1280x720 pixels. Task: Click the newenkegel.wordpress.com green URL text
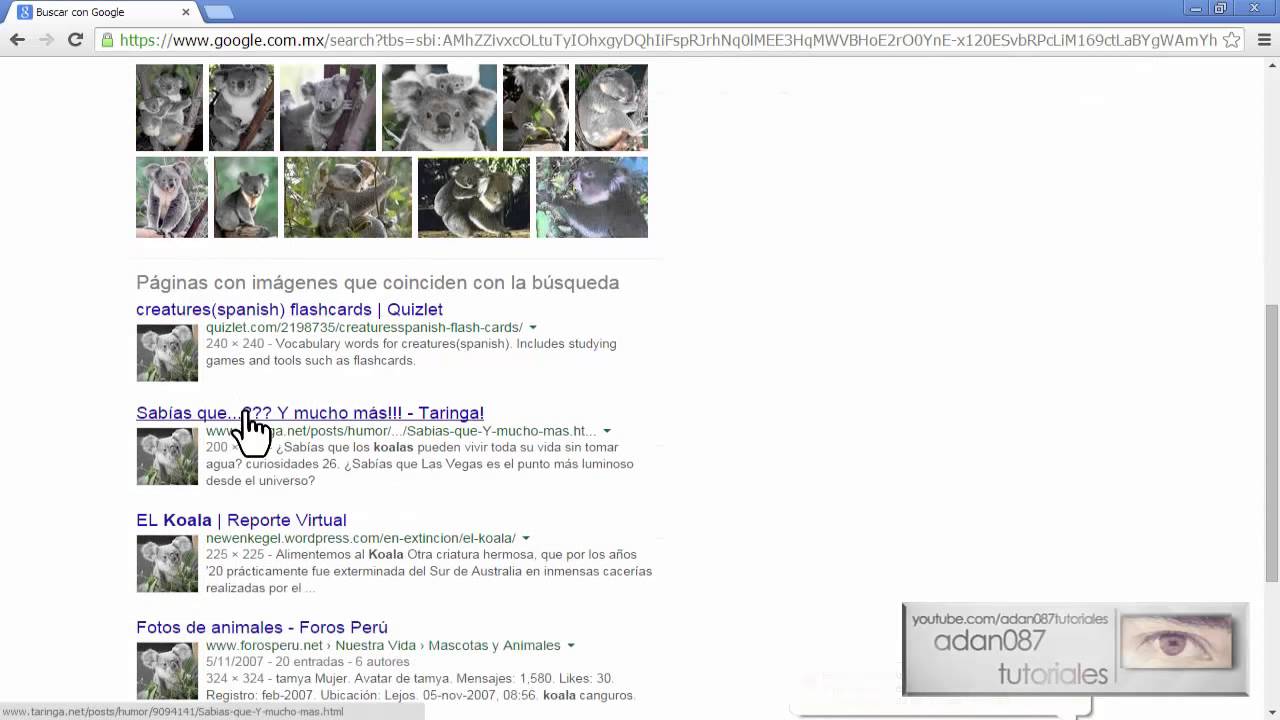click(x=361, y=539)
